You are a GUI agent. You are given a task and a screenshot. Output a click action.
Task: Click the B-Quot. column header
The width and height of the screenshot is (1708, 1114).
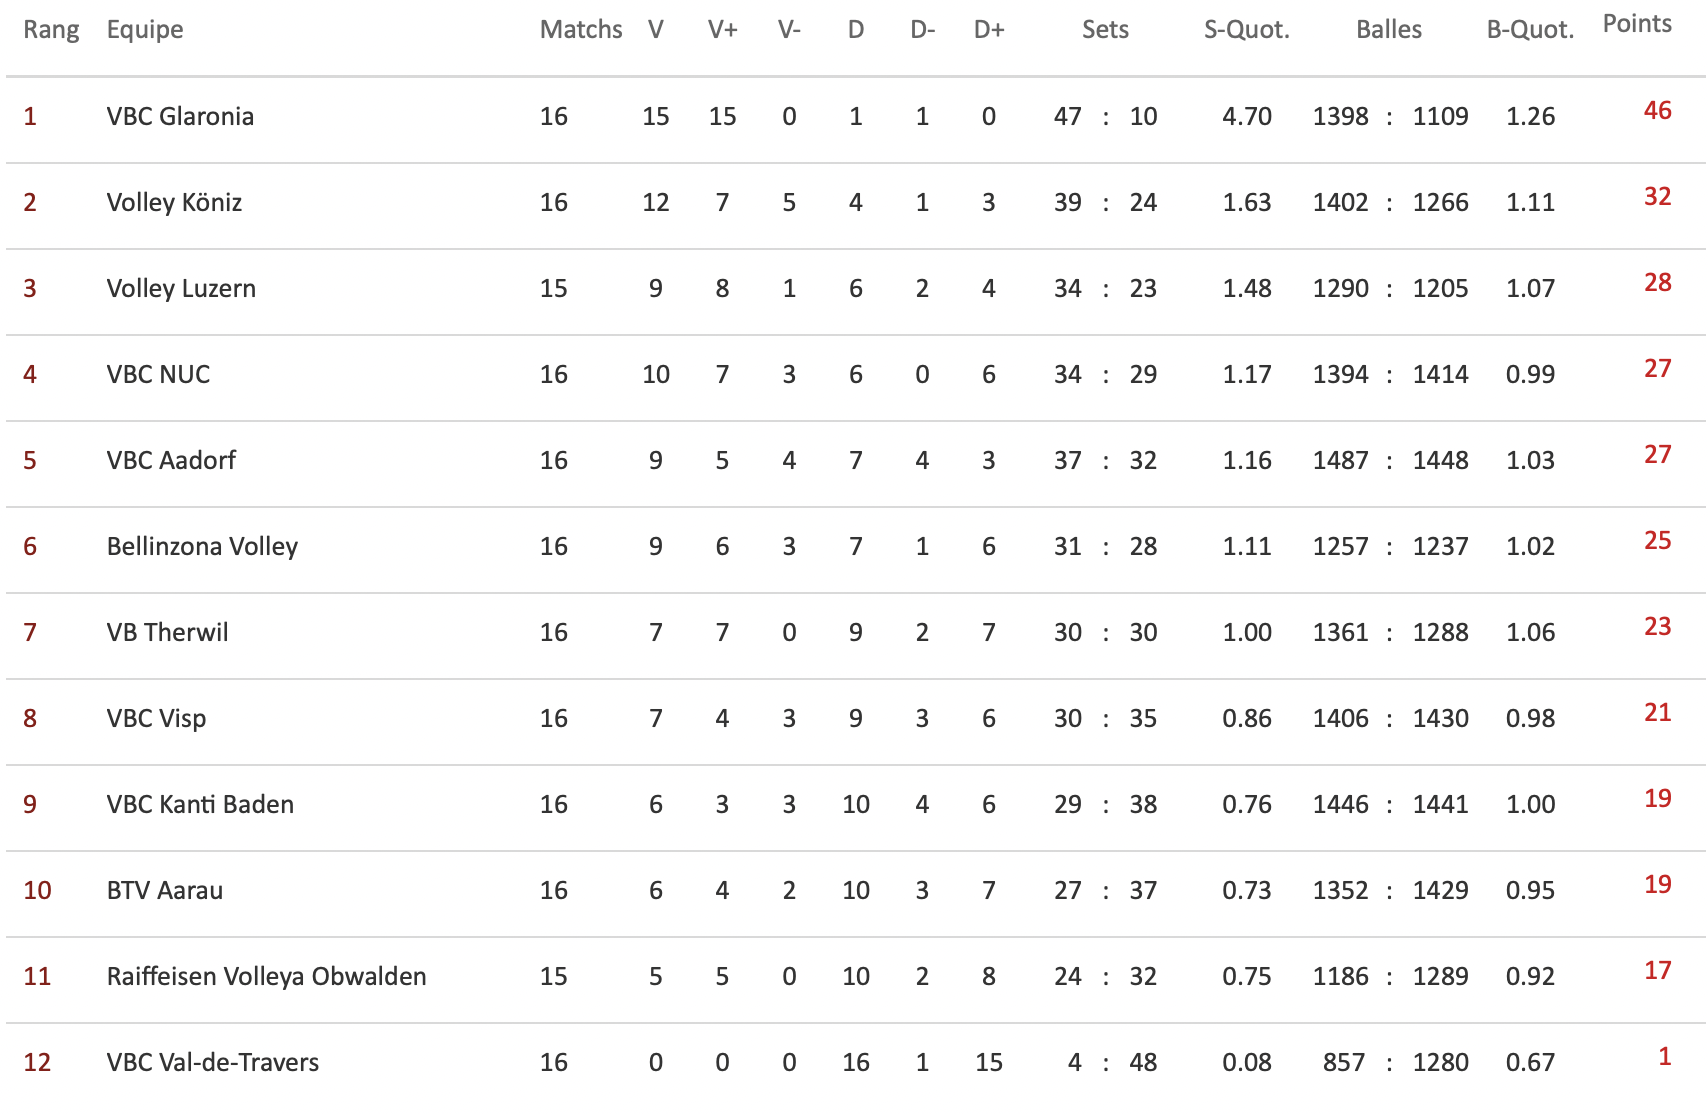click(1530, 30)
